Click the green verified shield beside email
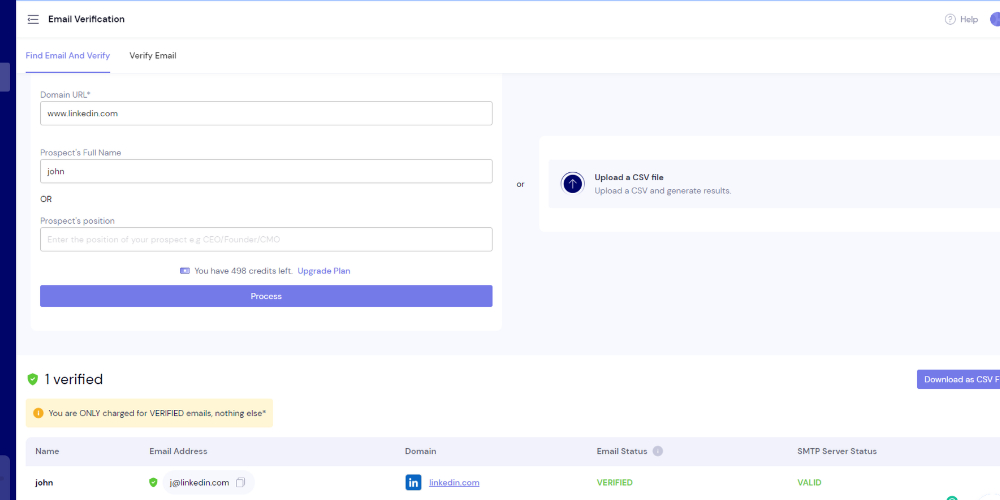Screen dimensions: 1000x500 point(153,482)
